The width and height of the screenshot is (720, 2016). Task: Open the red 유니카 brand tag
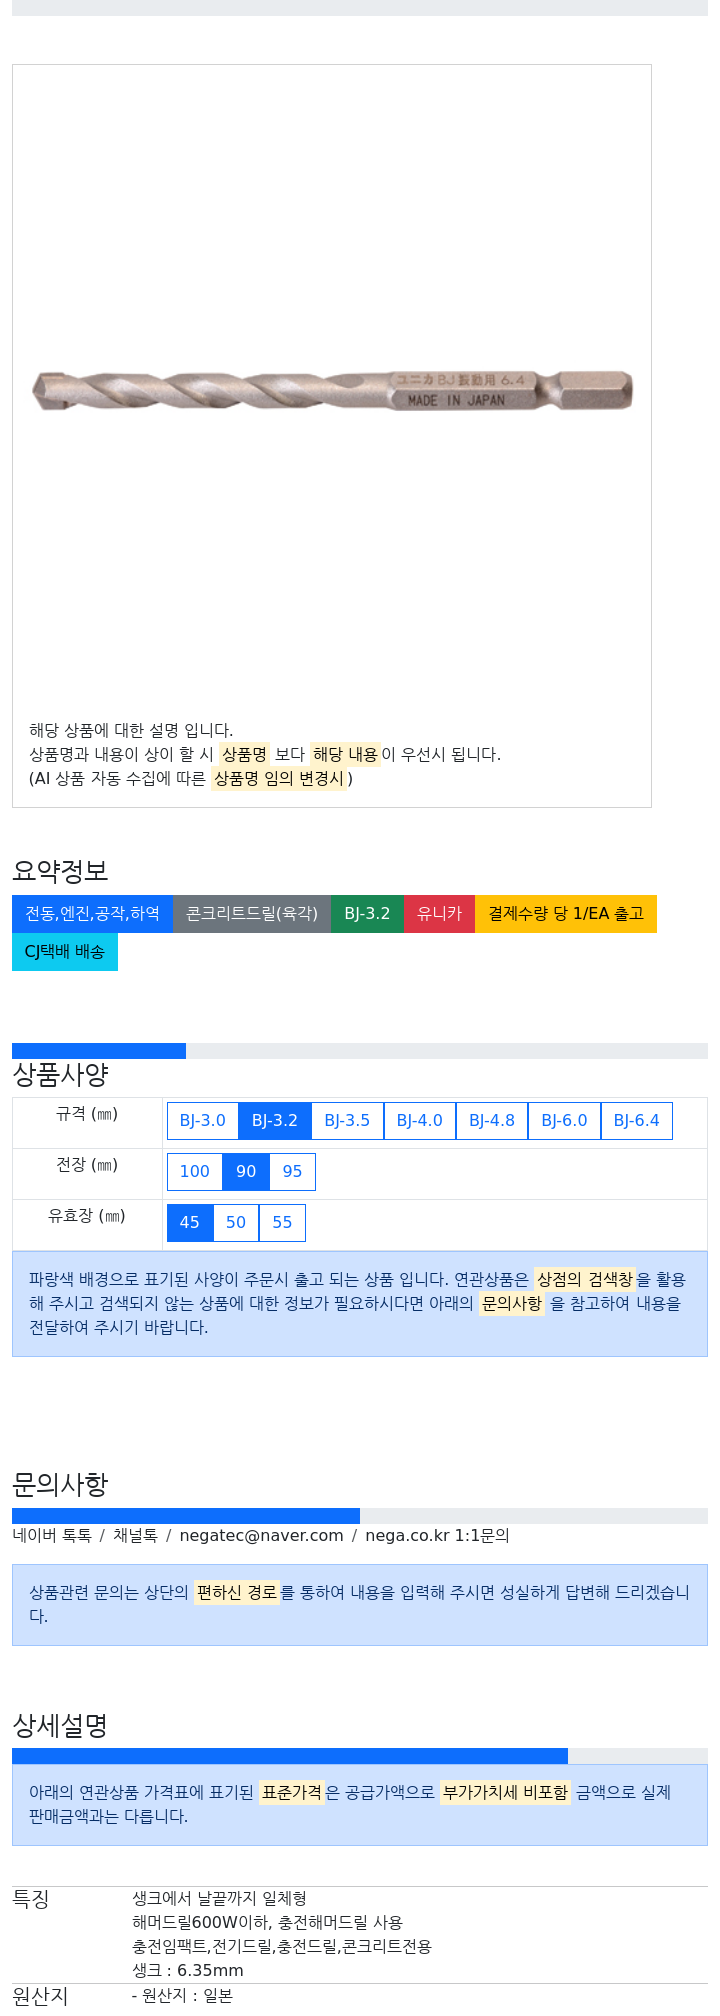440,914
